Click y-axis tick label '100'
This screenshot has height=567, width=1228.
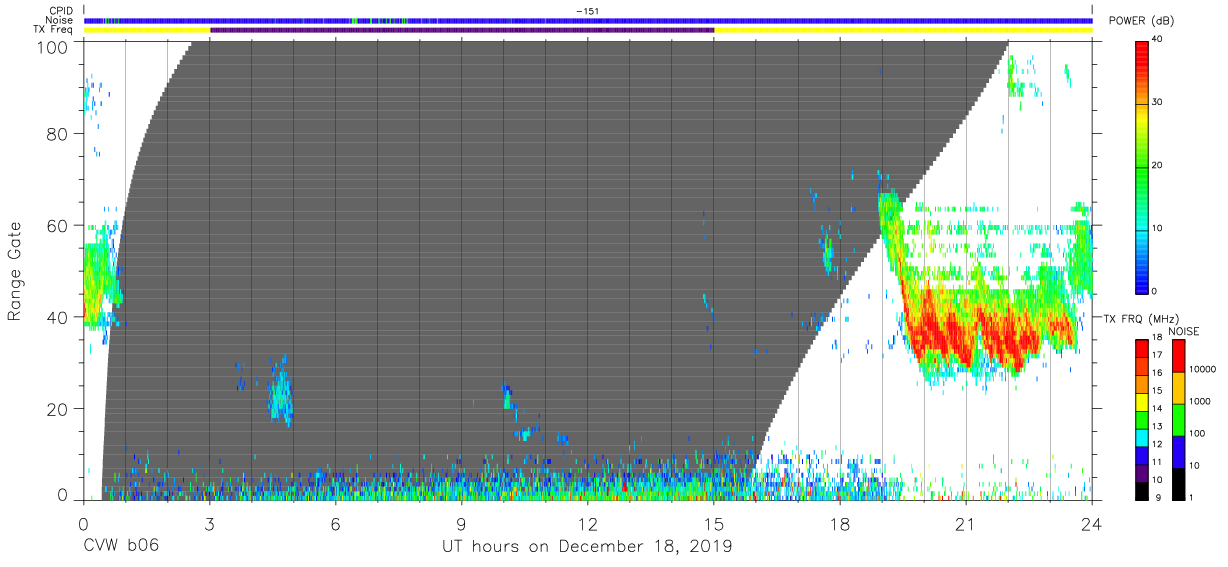click(54, 47)
